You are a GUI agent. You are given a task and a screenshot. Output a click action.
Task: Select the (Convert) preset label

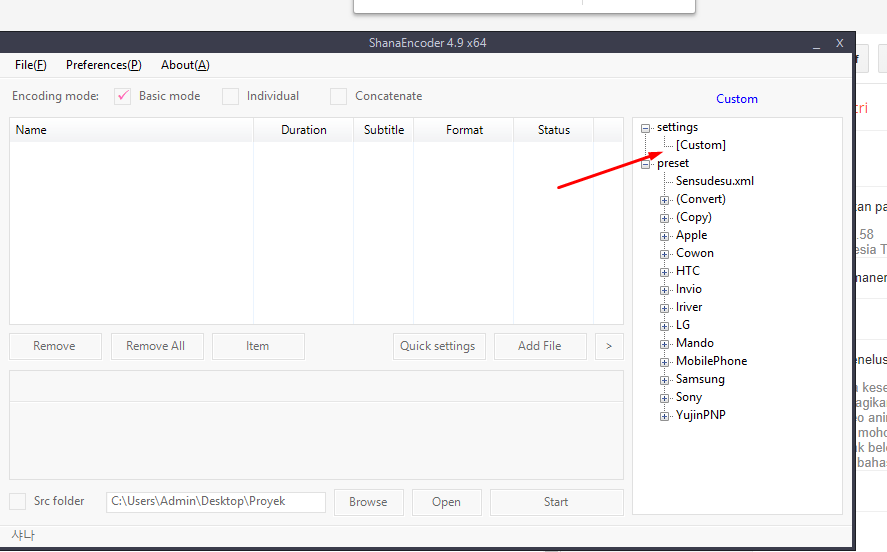tap(700, 199)
